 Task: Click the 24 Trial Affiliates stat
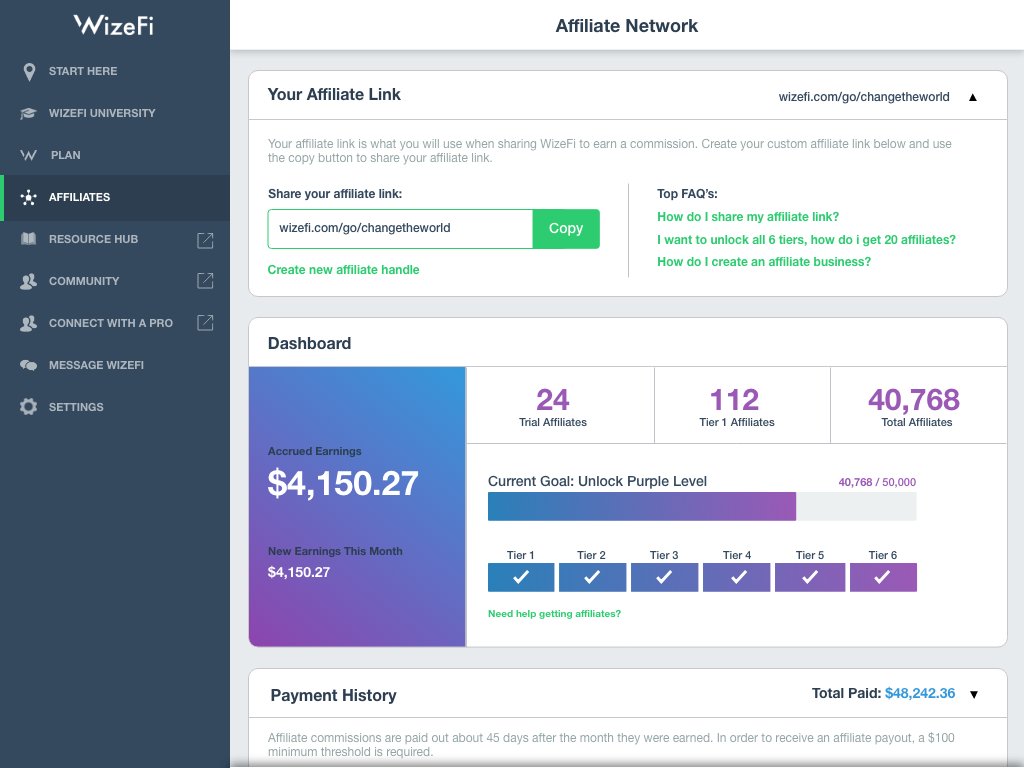pyautogui.click(x=552, y=407)
